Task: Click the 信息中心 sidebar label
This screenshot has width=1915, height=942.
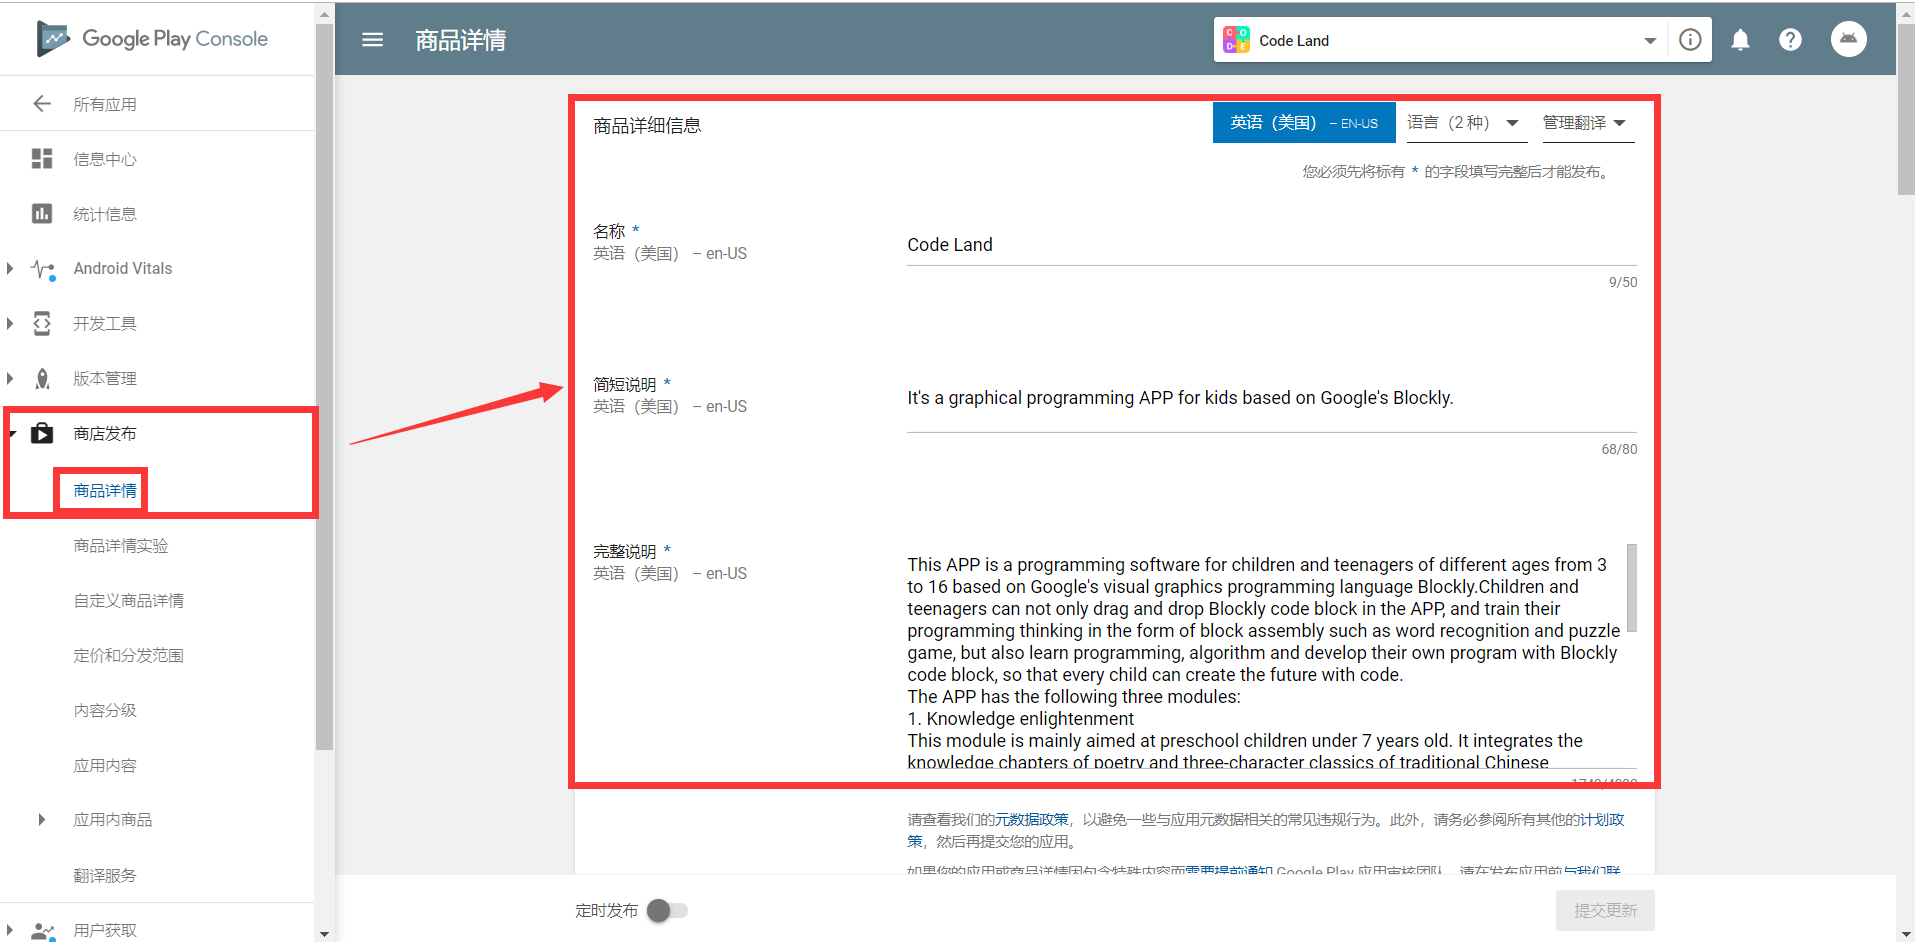Action: pyautogui.click(x=105, y=159)
